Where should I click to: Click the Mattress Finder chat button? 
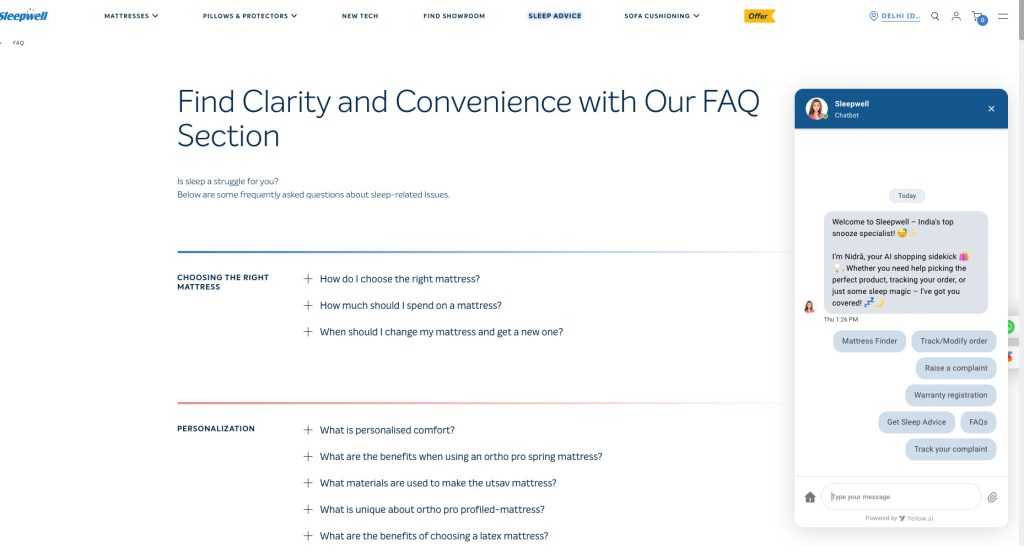869,341
